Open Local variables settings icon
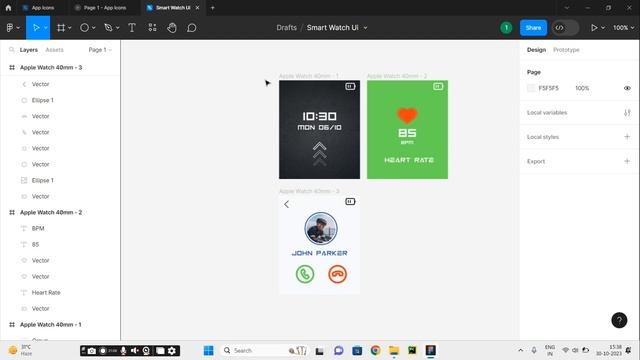This screenshot has width=640, height=360. tap(627, 113)
